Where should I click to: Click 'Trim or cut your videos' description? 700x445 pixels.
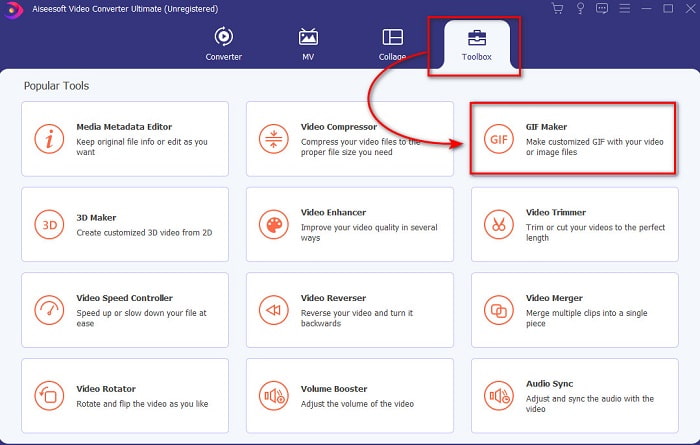[595, 233]
